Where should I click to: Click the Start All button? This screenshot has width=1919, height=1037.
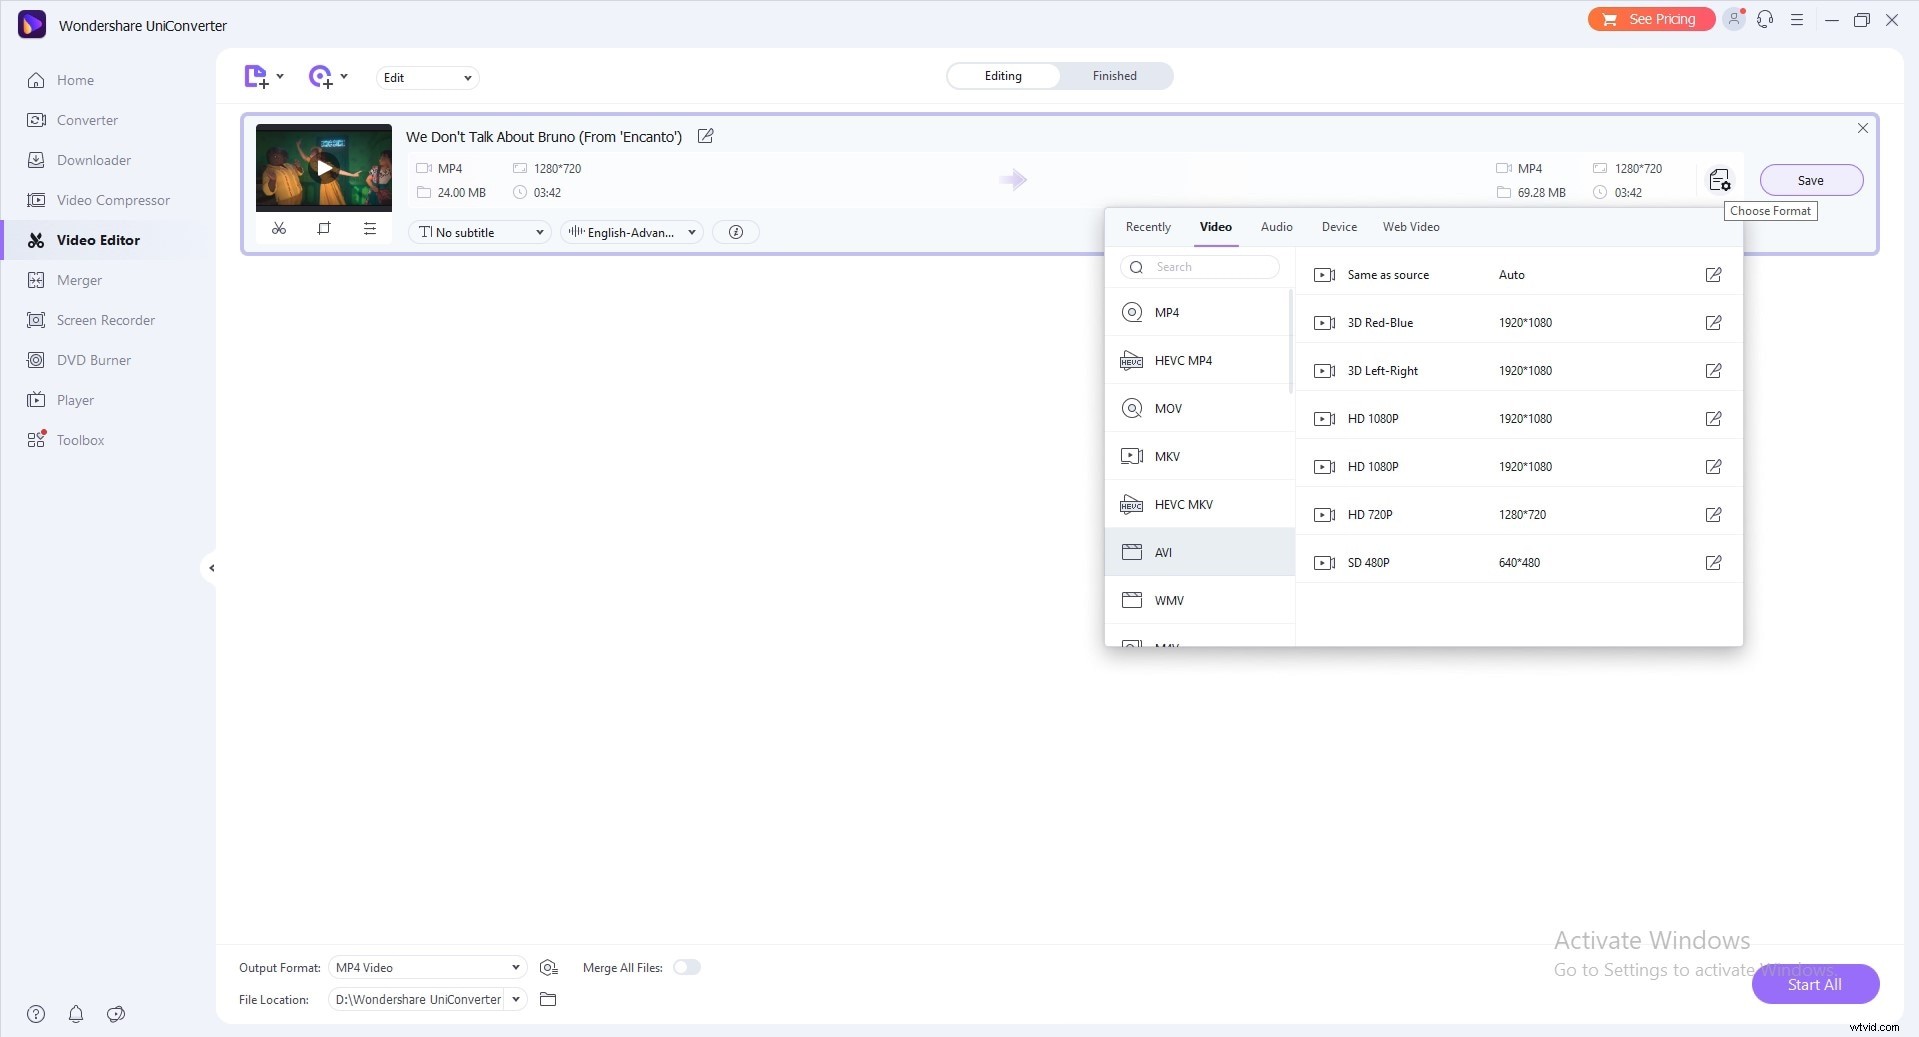tap(1814, 984)
